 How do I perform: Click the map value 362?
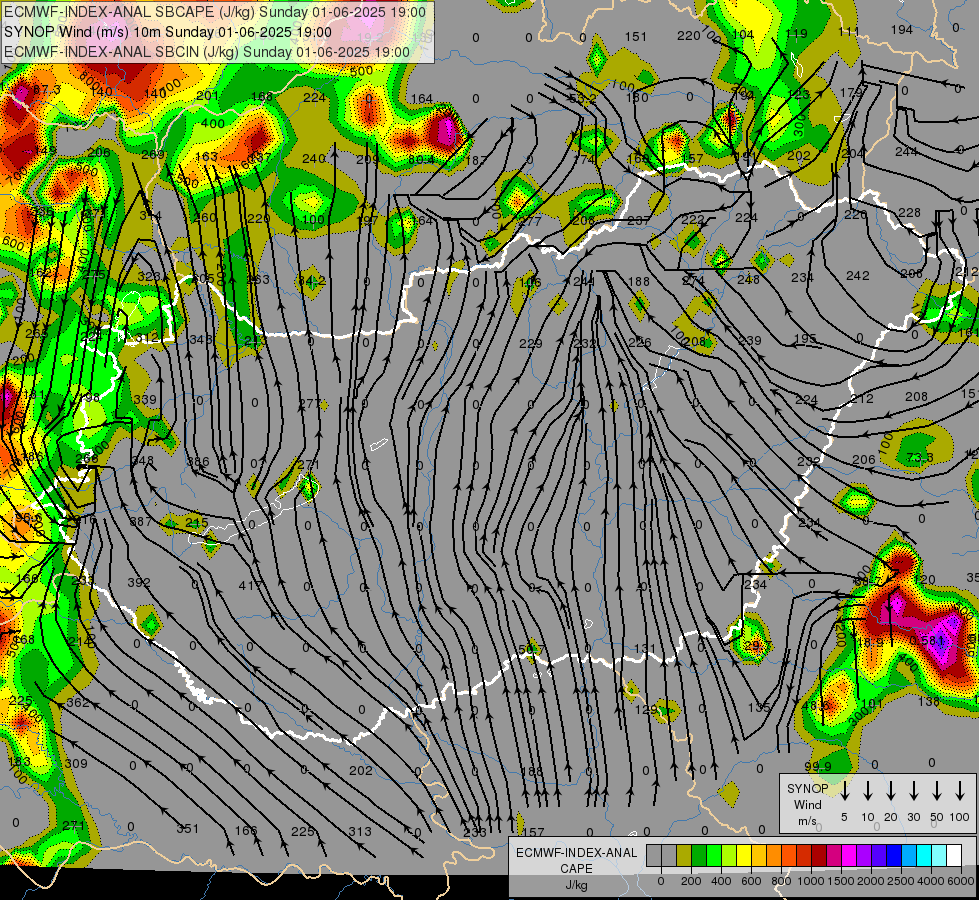[77, 702]
